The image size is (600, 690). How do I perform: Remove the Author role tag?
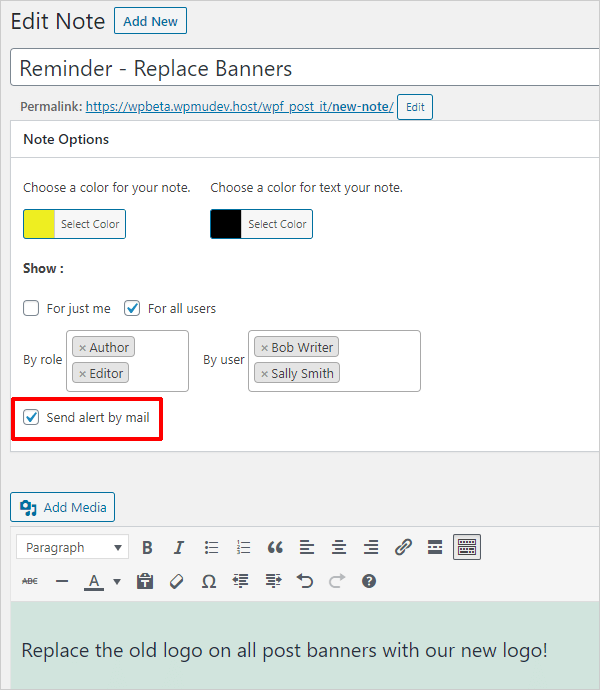click(82, 348)
